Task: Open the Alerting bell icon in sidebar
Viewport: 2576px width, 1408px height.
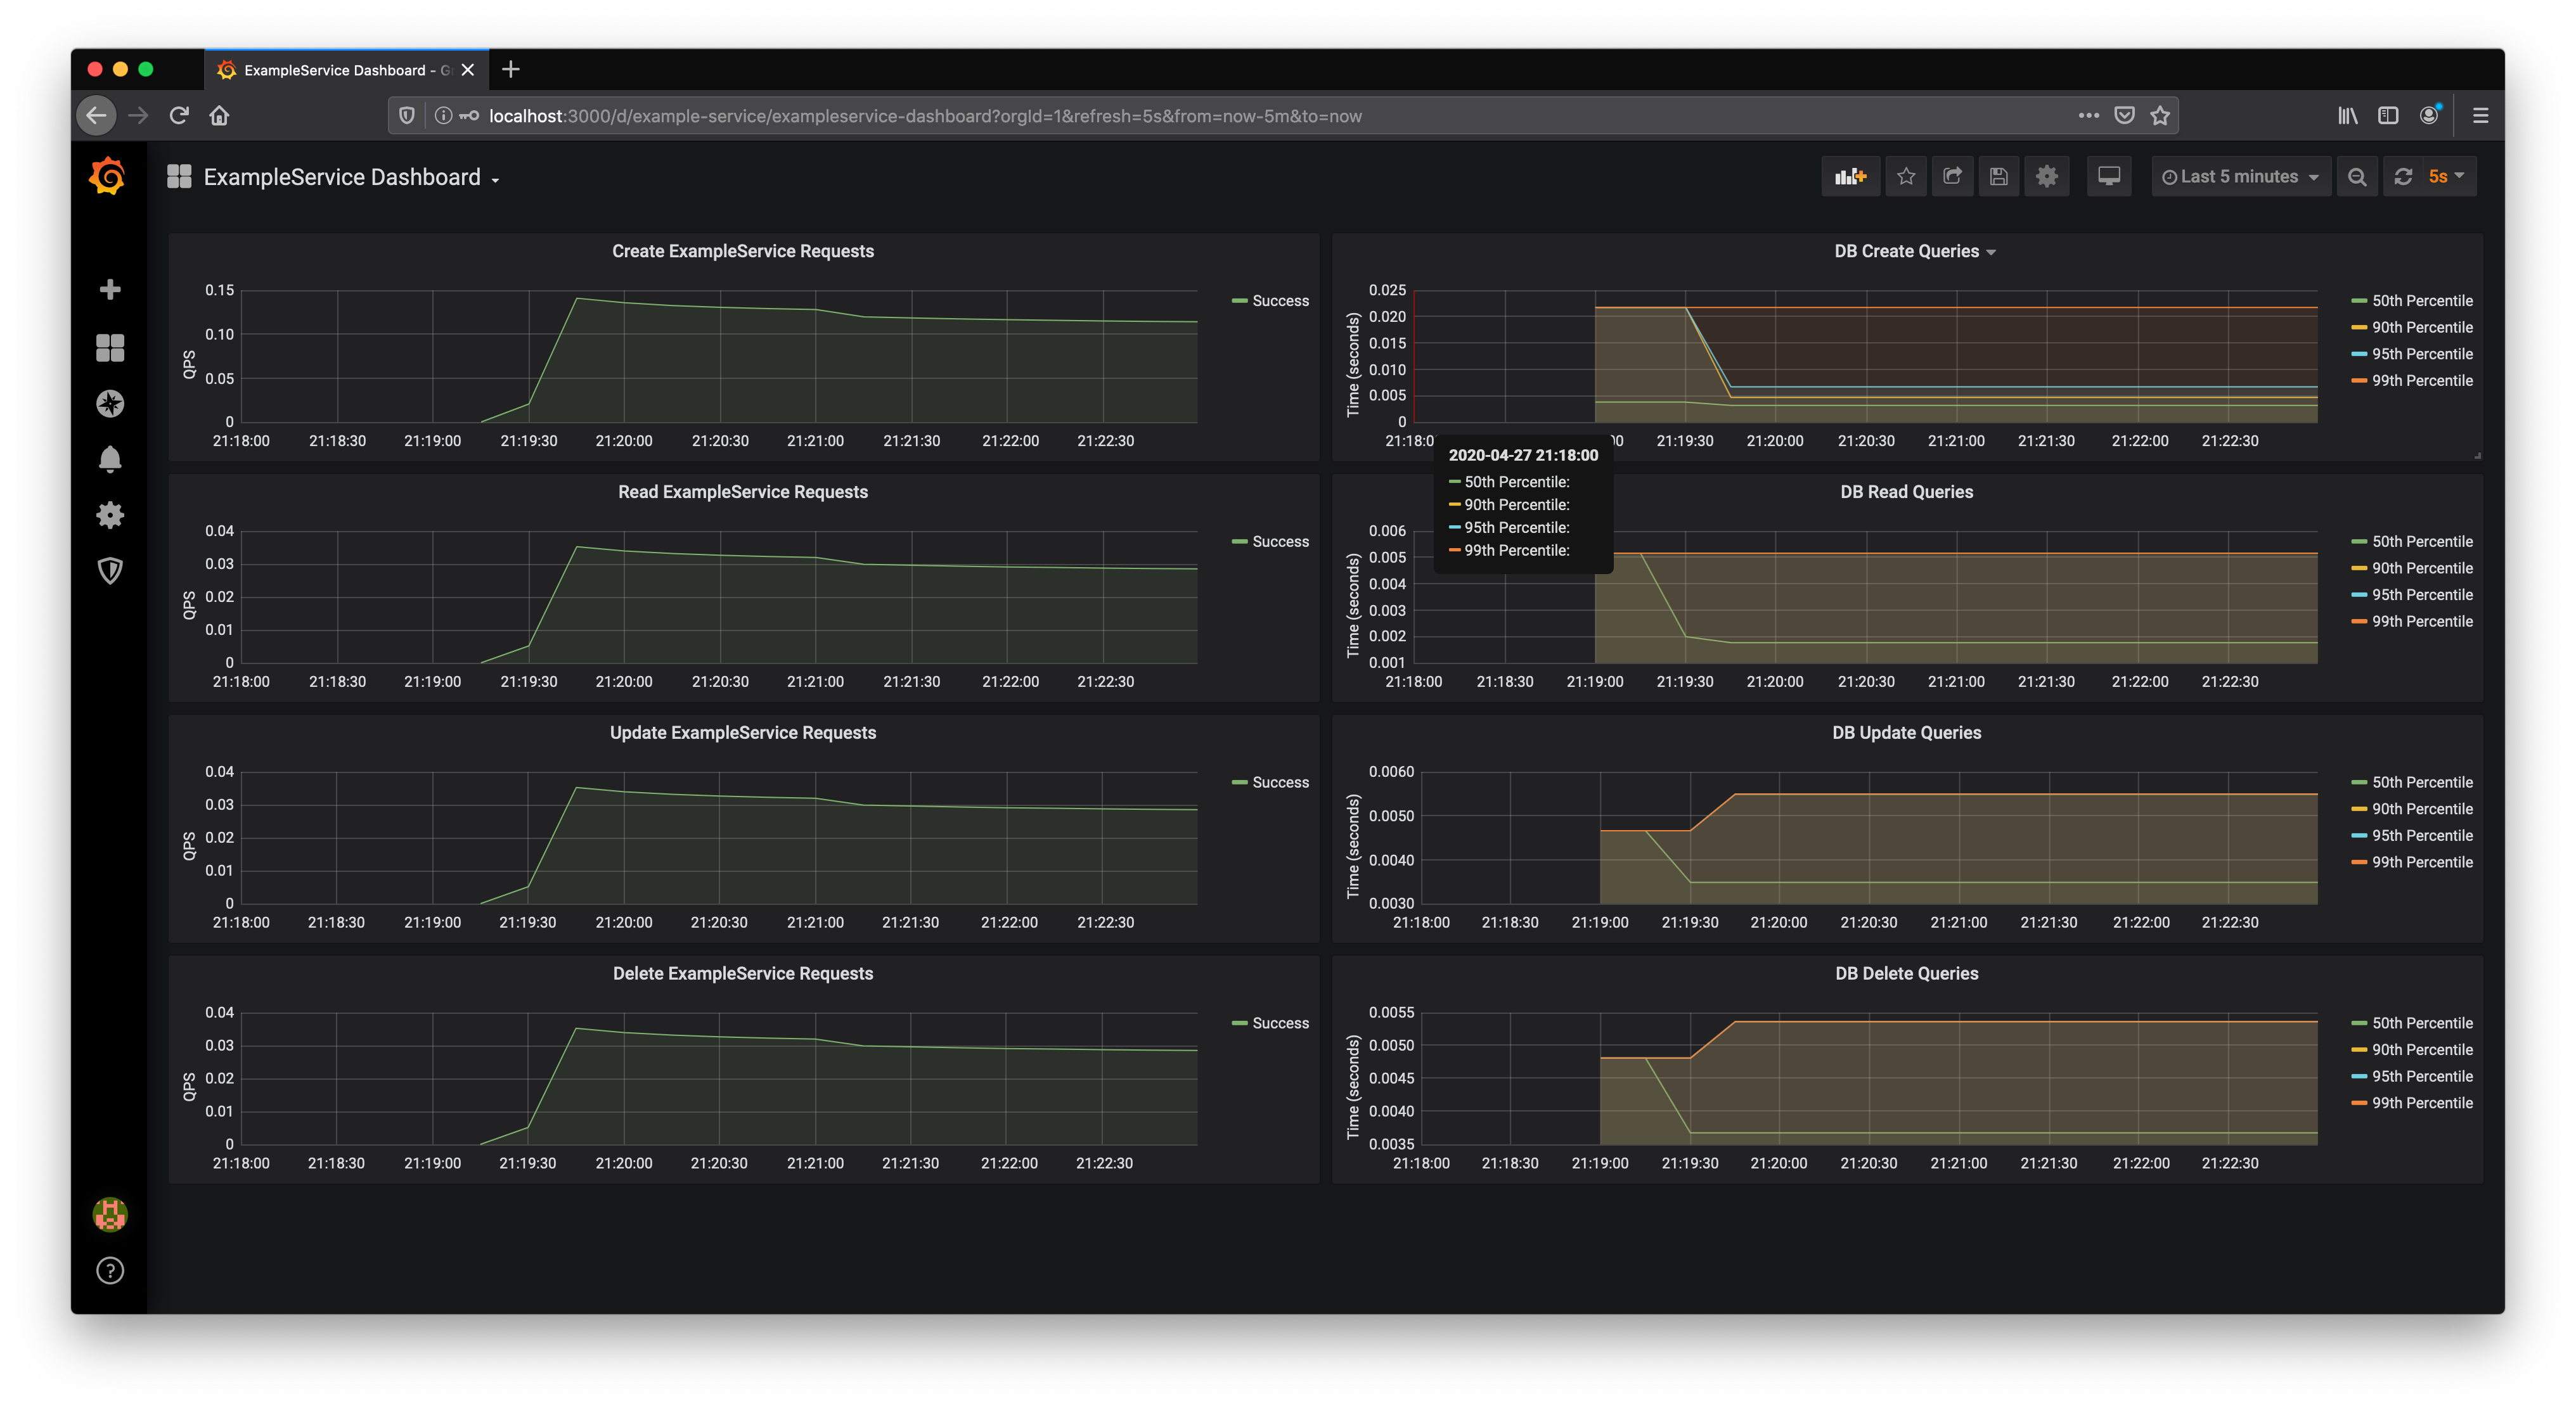Action: pos(110,459)
